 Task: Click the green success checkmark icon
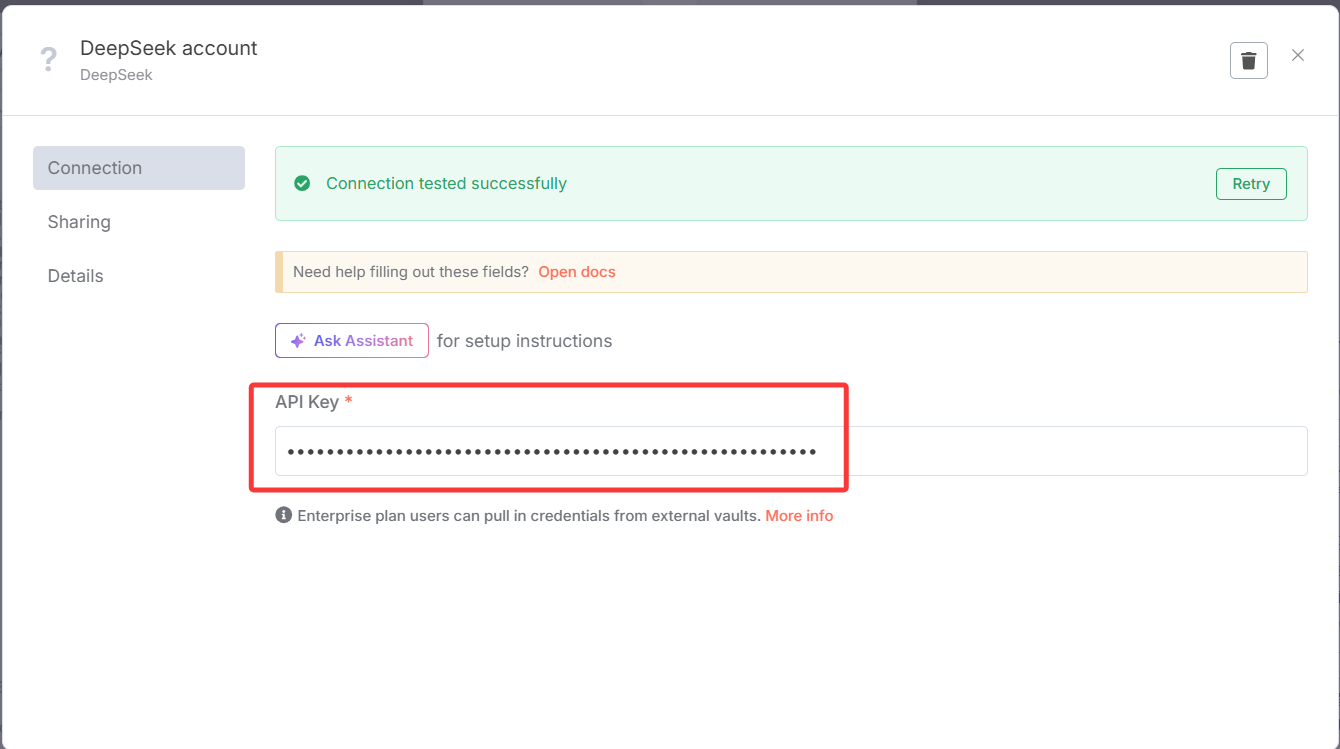click(302, 184)
